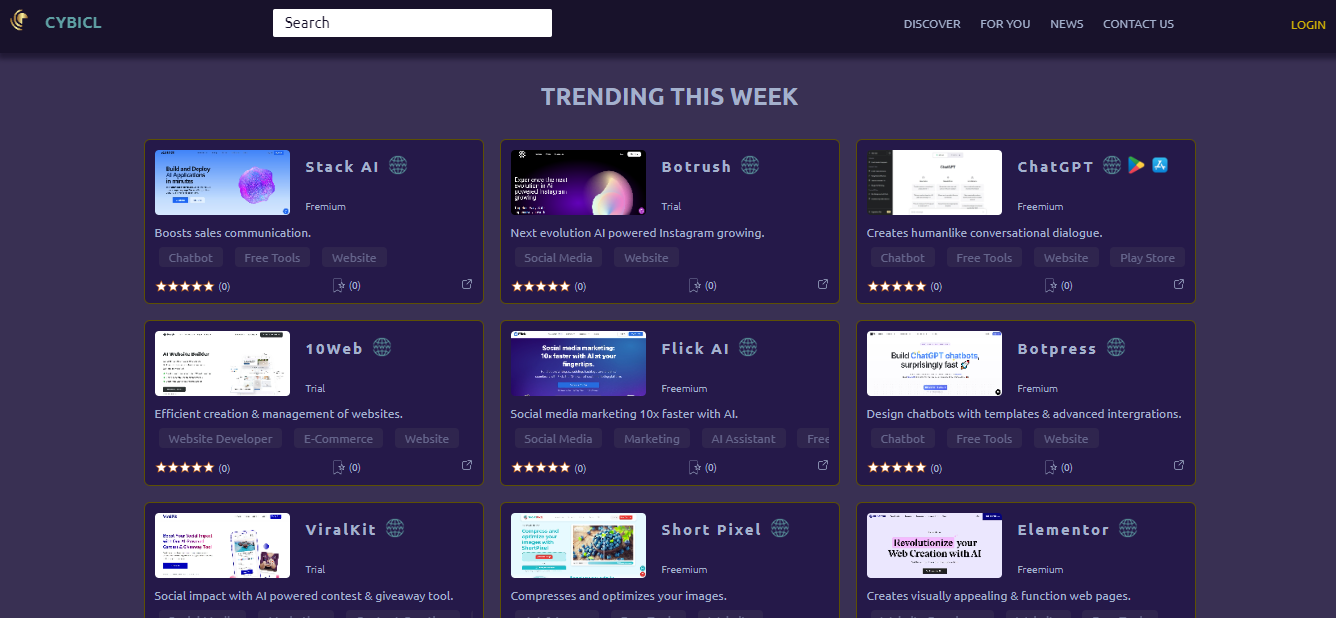Select the Play Store tag on ChatGPT
Screen dimensions: 1336x618
[x=1147, y=258]
